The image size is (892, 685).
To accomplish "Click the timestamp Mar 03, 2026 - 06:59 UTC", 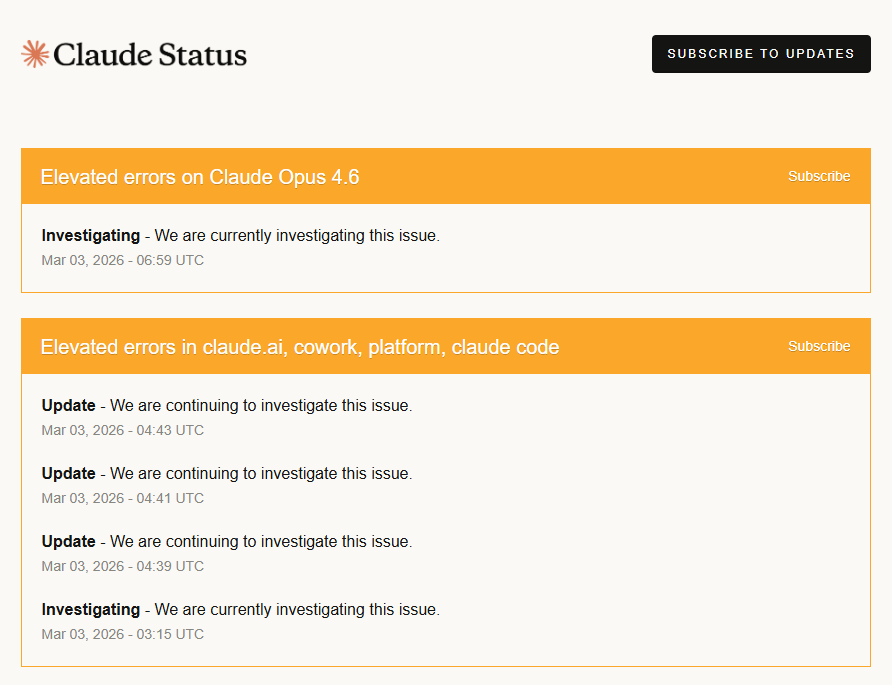I will pos(122,261).
